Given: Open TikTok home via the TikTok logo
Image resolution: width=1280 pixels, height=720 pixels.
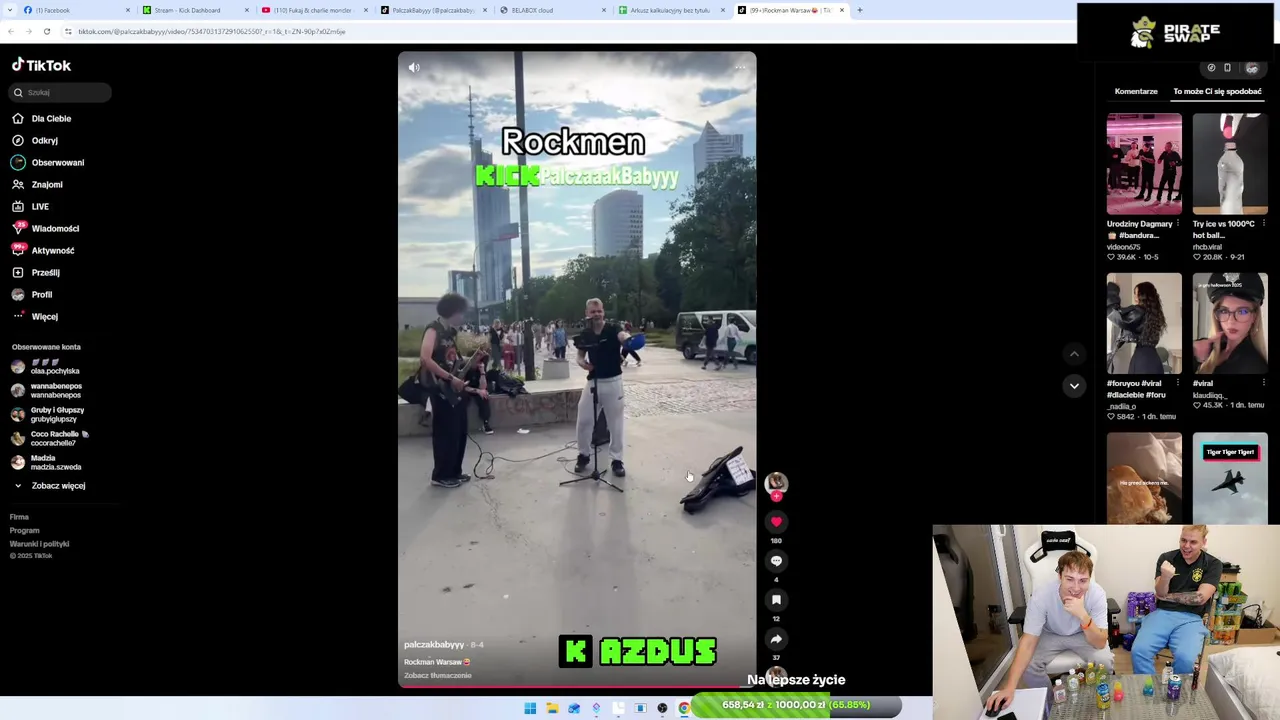Looking at the screenshot, I should 41,65.
